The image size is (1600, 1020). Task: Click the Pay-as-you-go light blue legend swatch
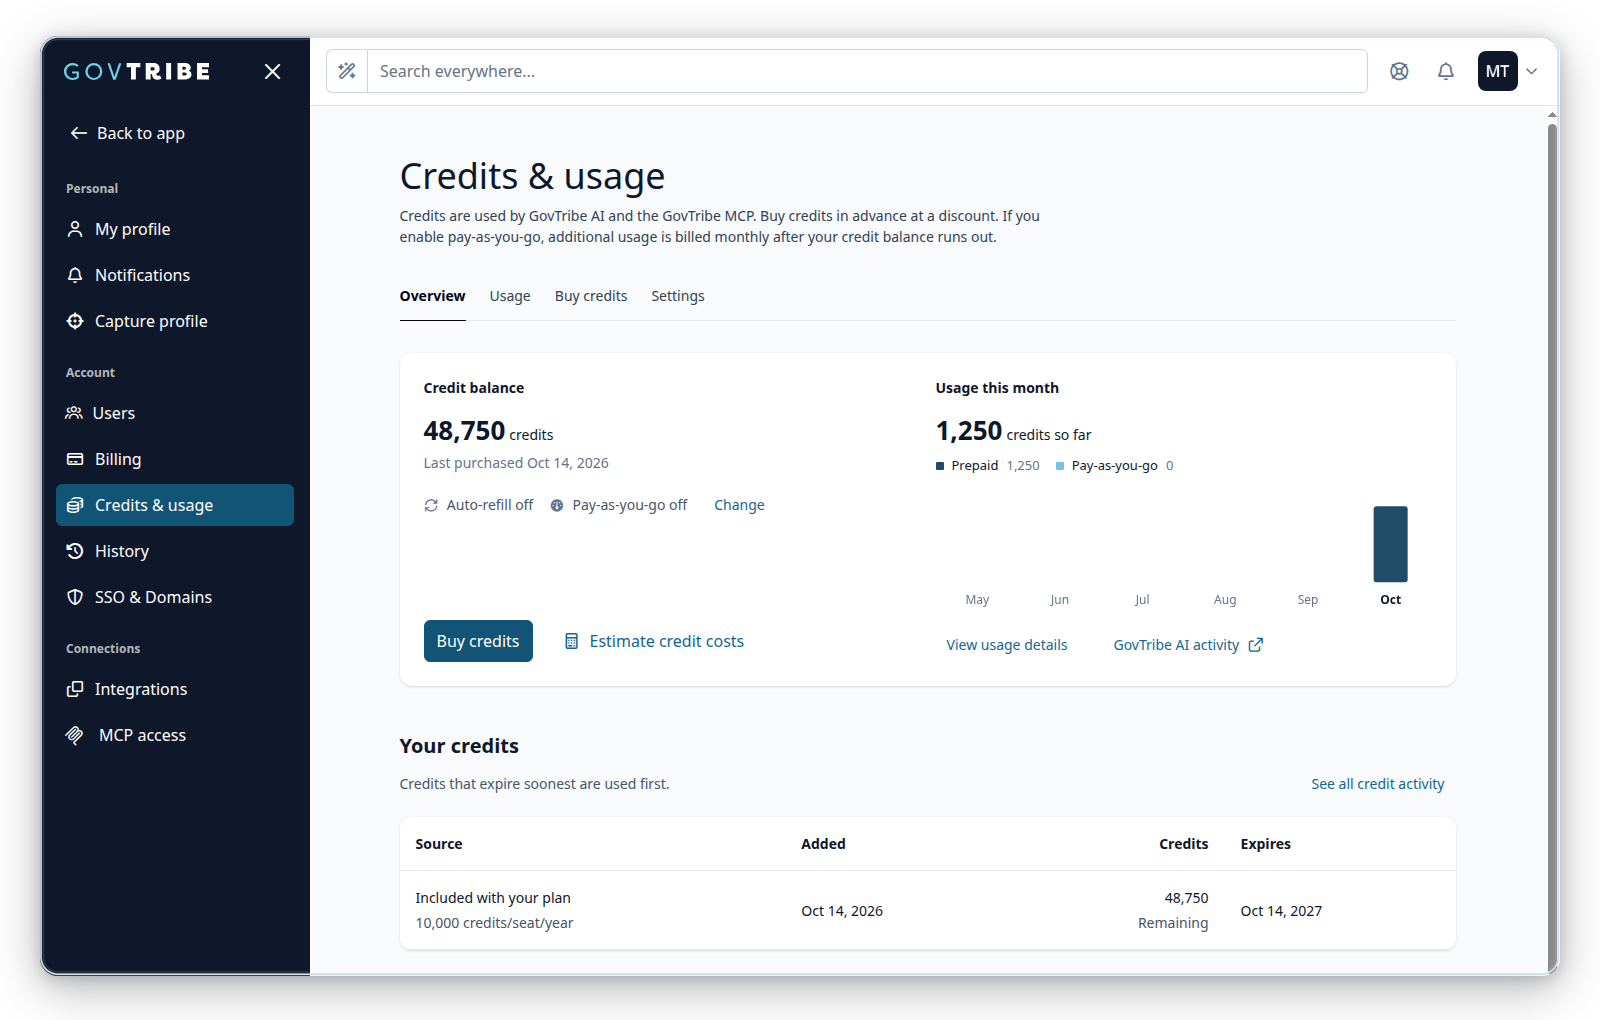1060,466
